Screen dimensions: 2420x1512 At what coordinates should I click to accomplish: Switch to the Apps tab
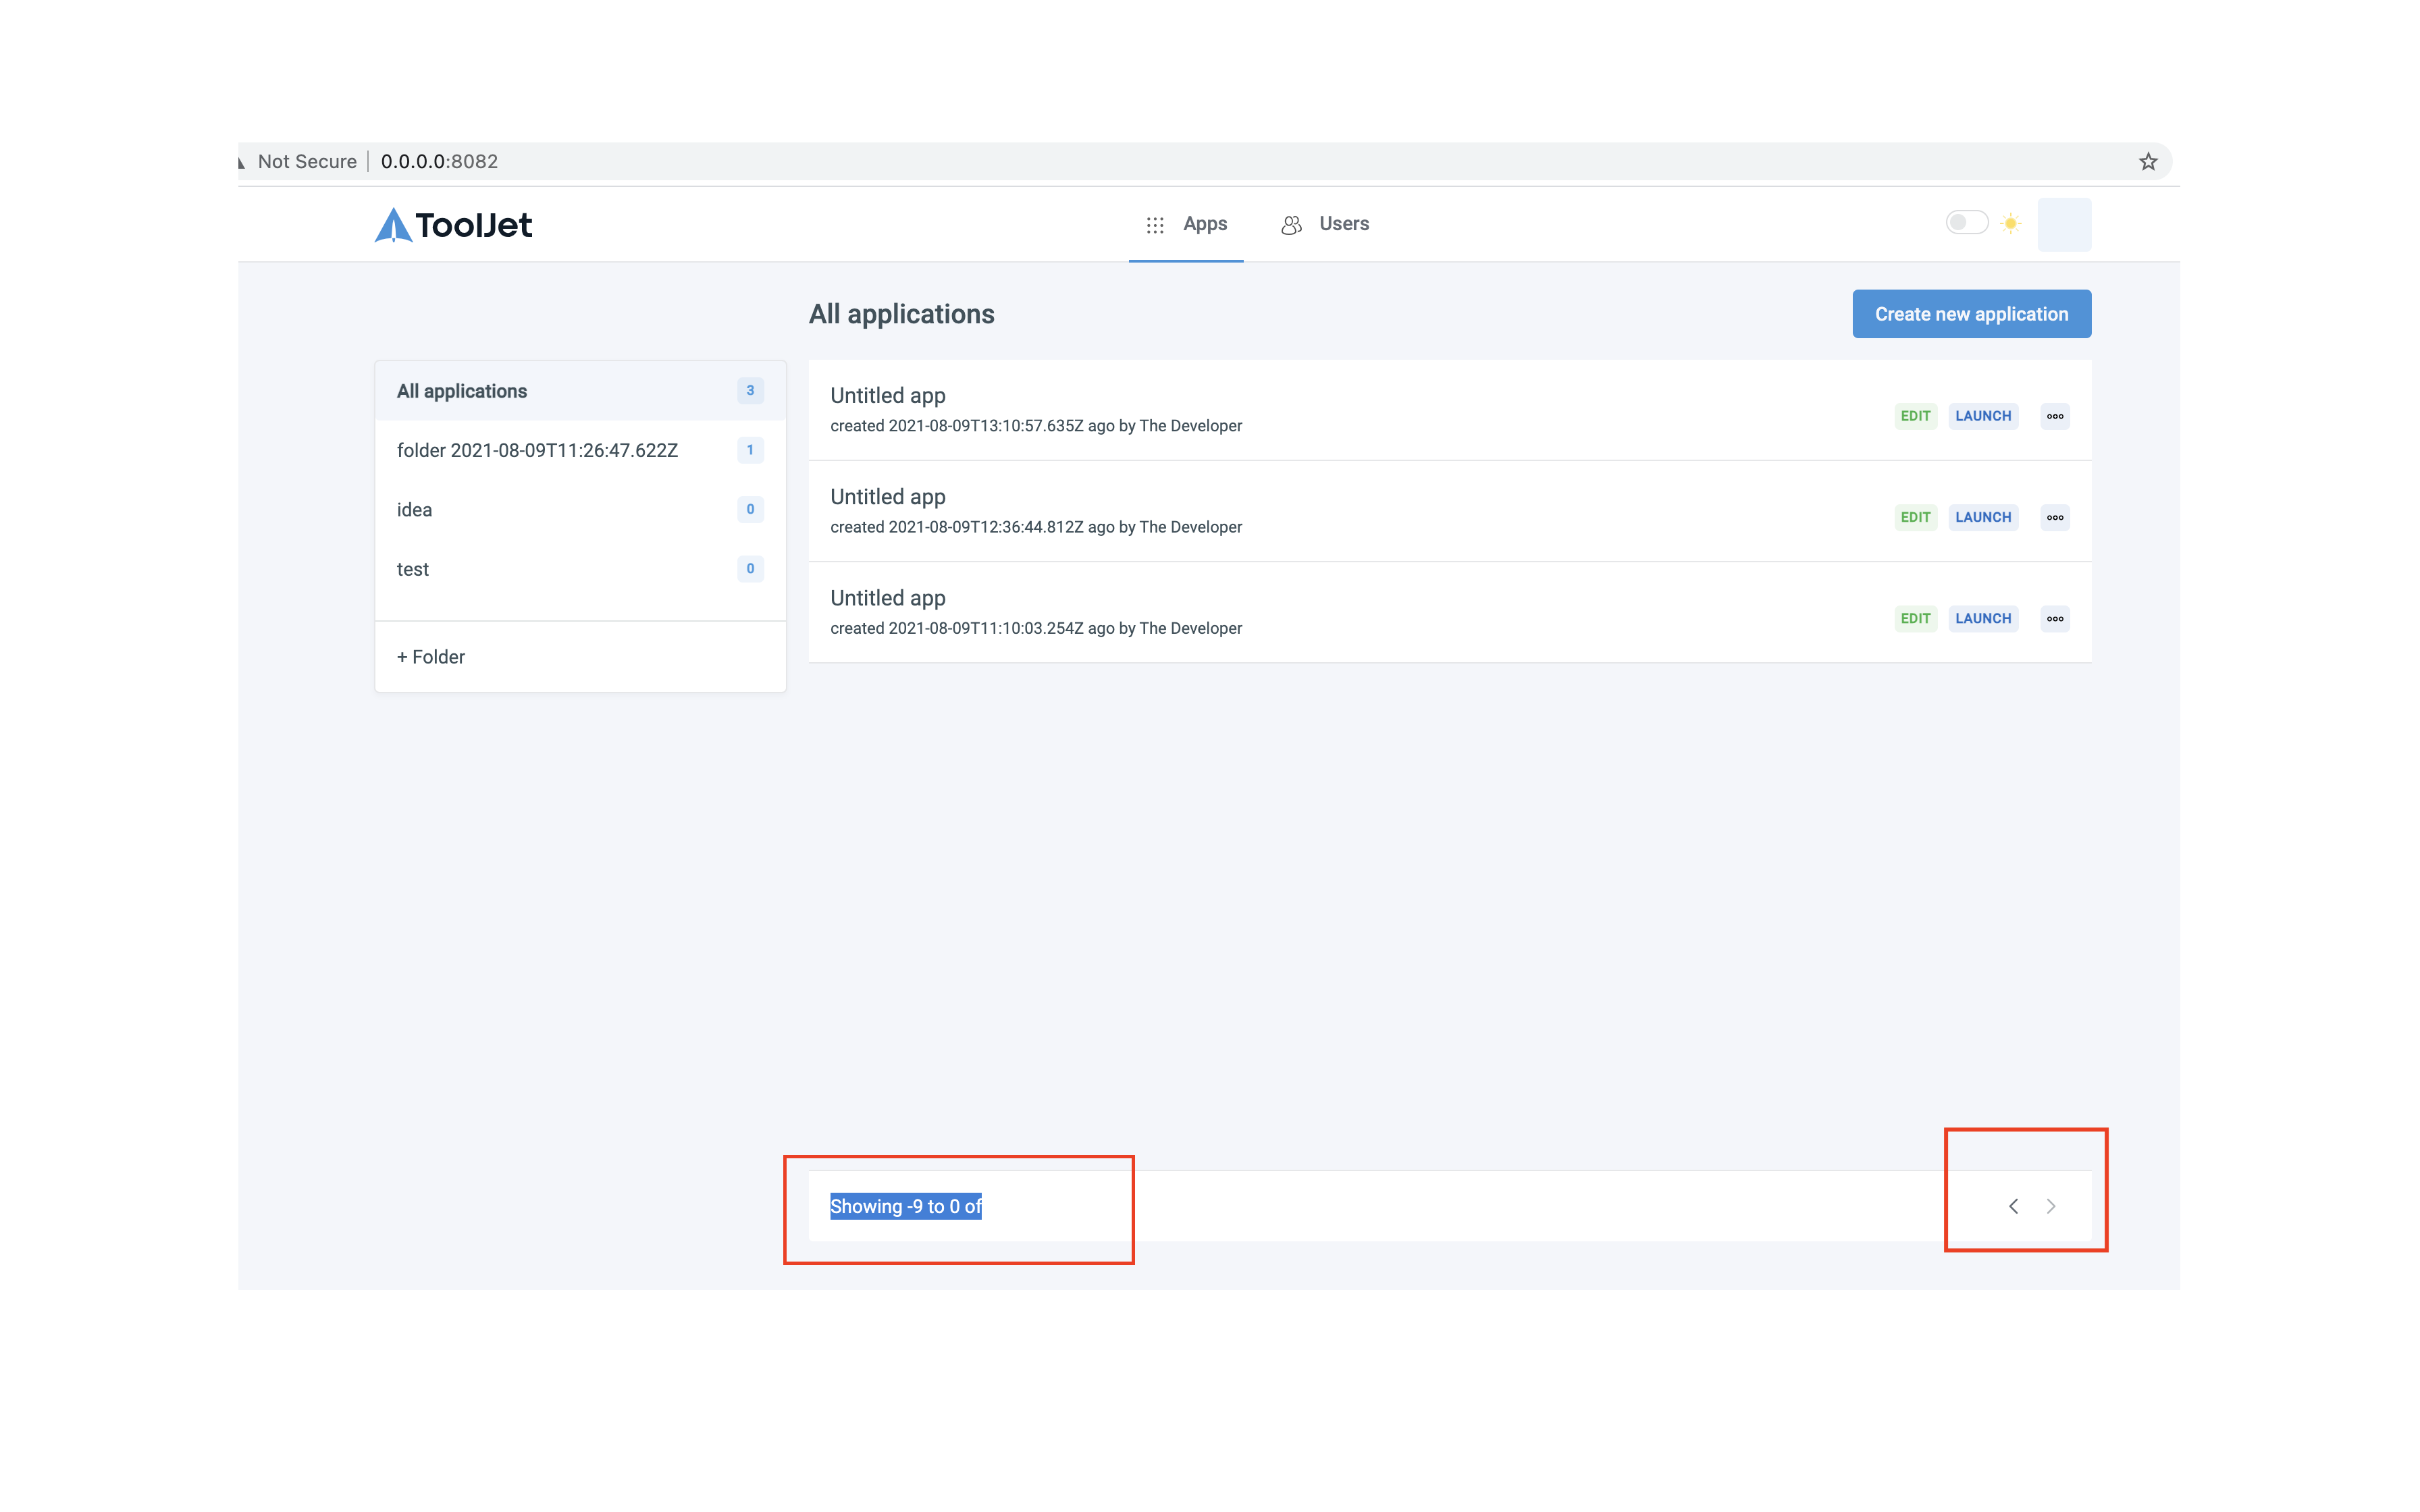[1204, 224]
